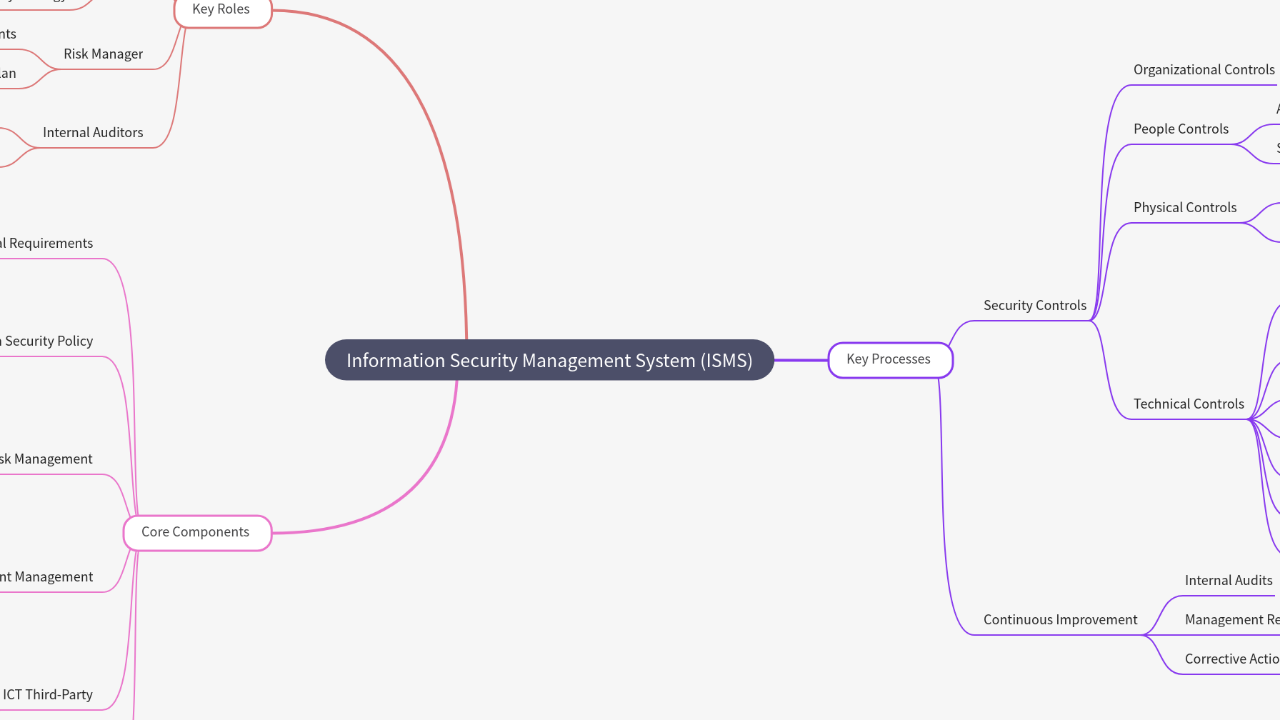Click the Continuous Improvement branch

pos(1060,619)
